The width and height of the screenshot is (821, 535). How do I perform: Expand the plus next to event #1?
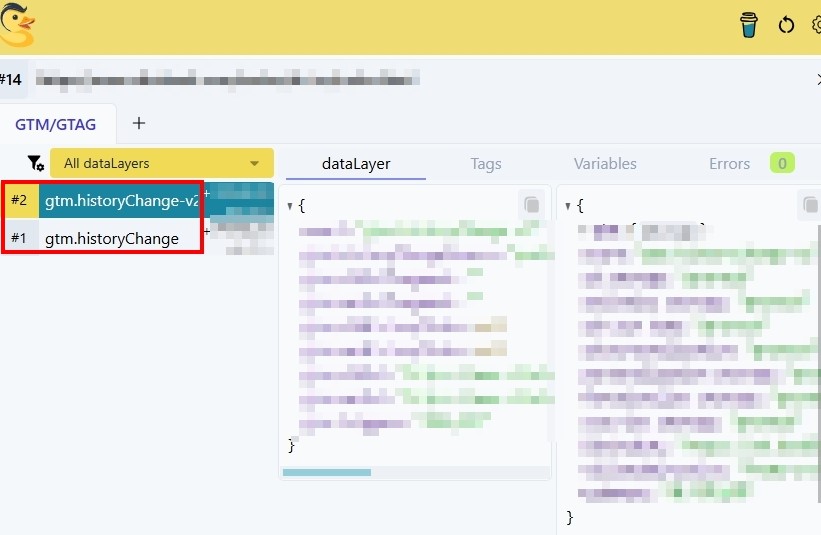207,231
